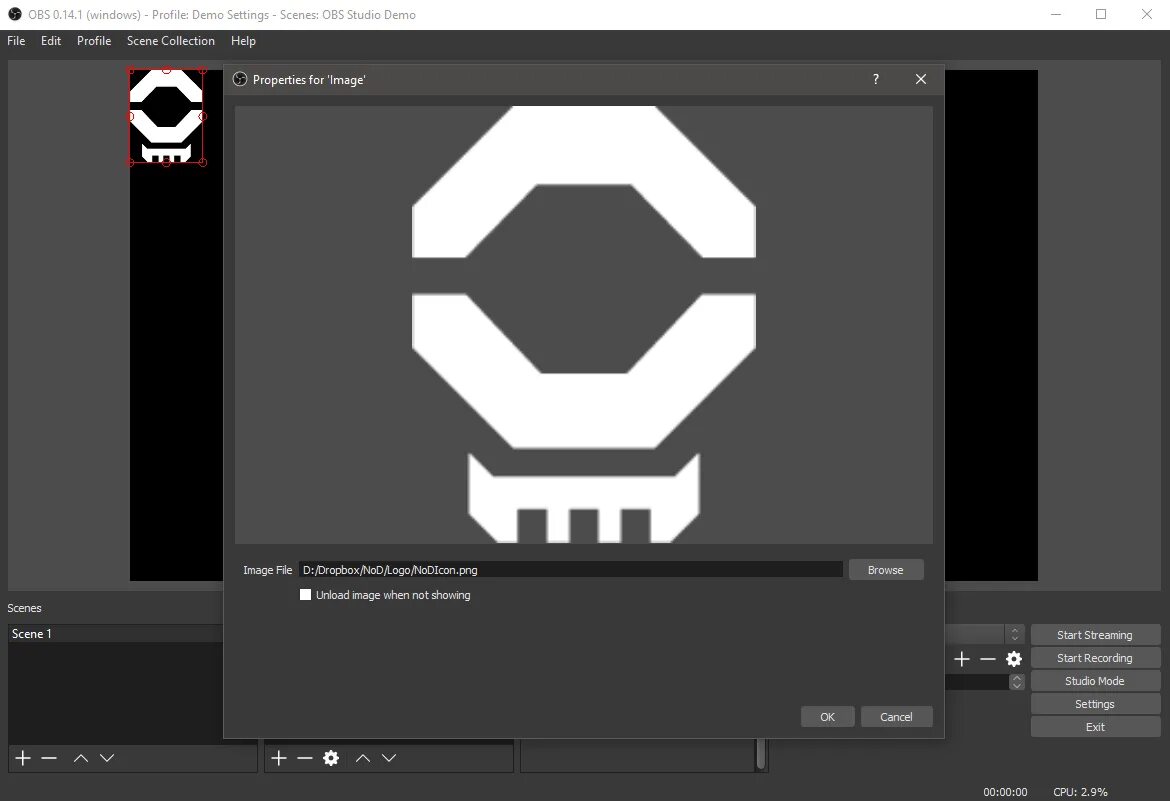Close the Properties for 'Image' dialog
This screenshot has width=1170, height=801.
point(921,79)
